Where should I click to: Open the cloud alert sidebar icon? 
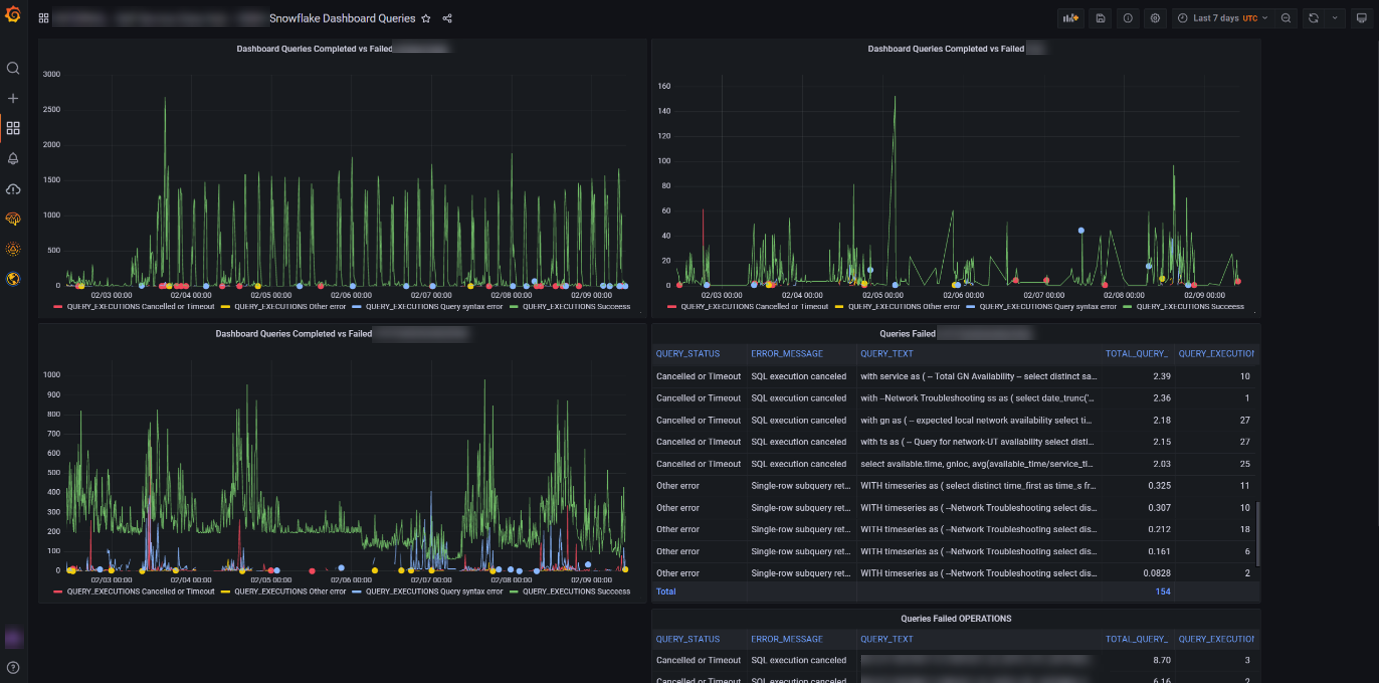pos(13,188)
